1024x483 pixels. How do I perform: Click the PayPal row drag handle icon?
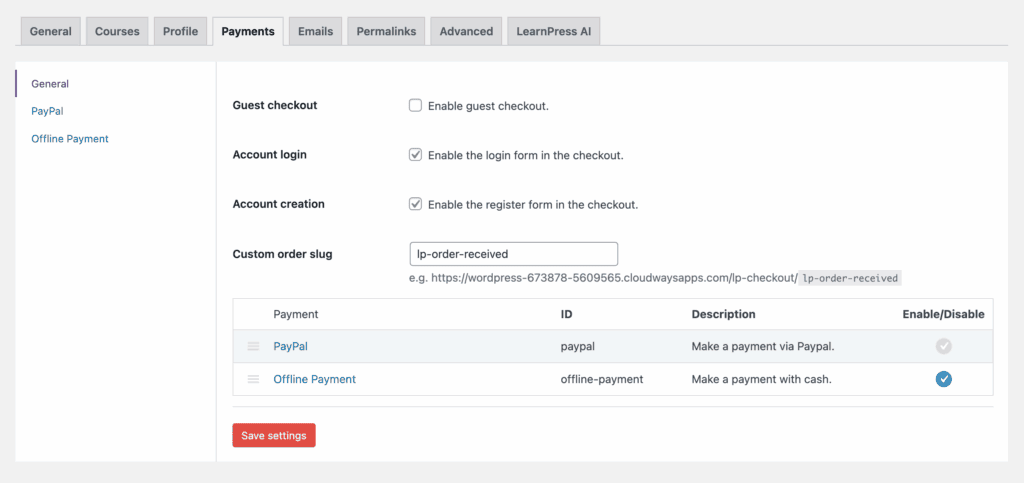[253, 347]
